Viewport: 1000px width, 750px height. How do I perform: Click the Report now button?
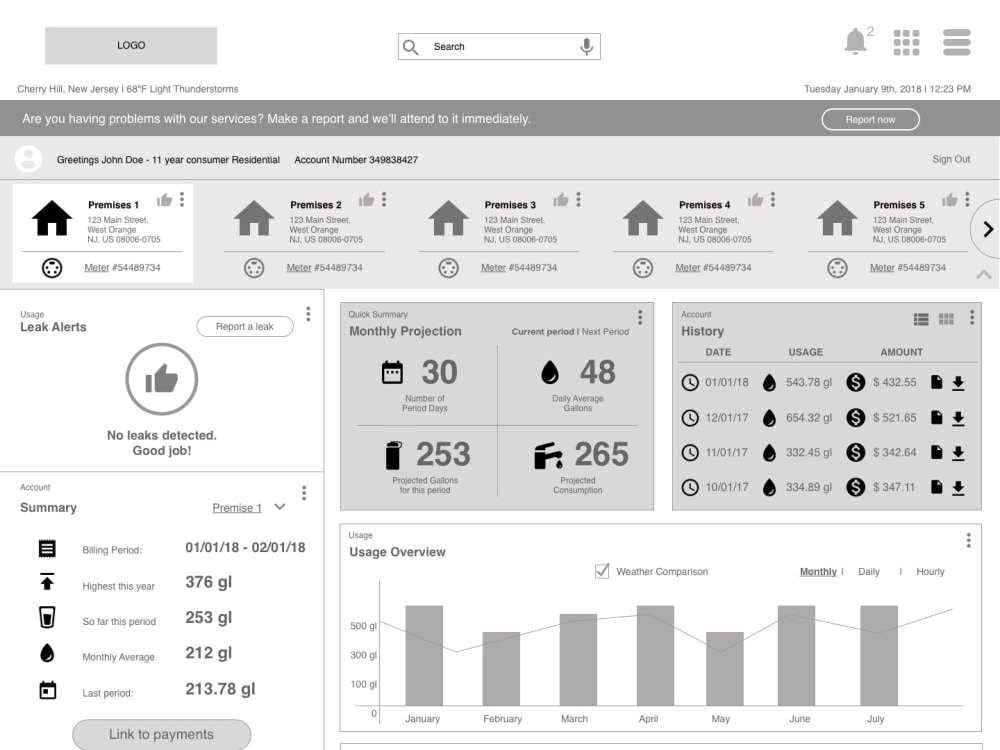870,119
